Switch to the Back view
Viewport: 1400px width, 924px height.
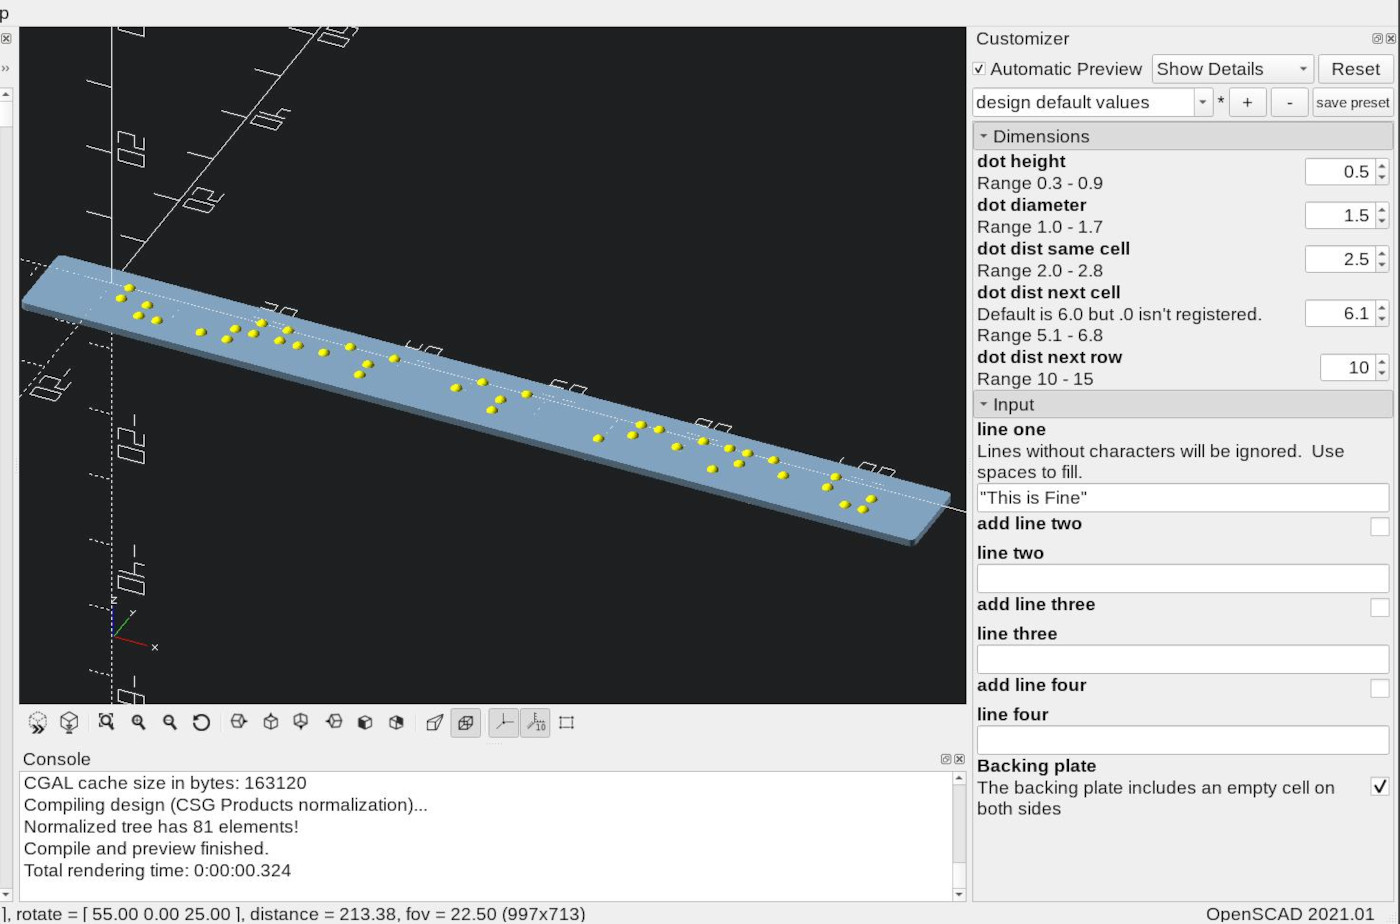(x=397, y=722)
